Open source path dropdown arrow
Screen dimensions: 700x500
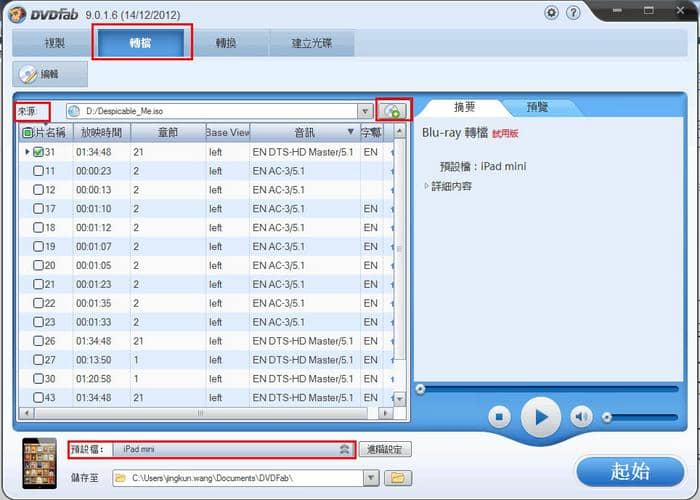point(365,111)
